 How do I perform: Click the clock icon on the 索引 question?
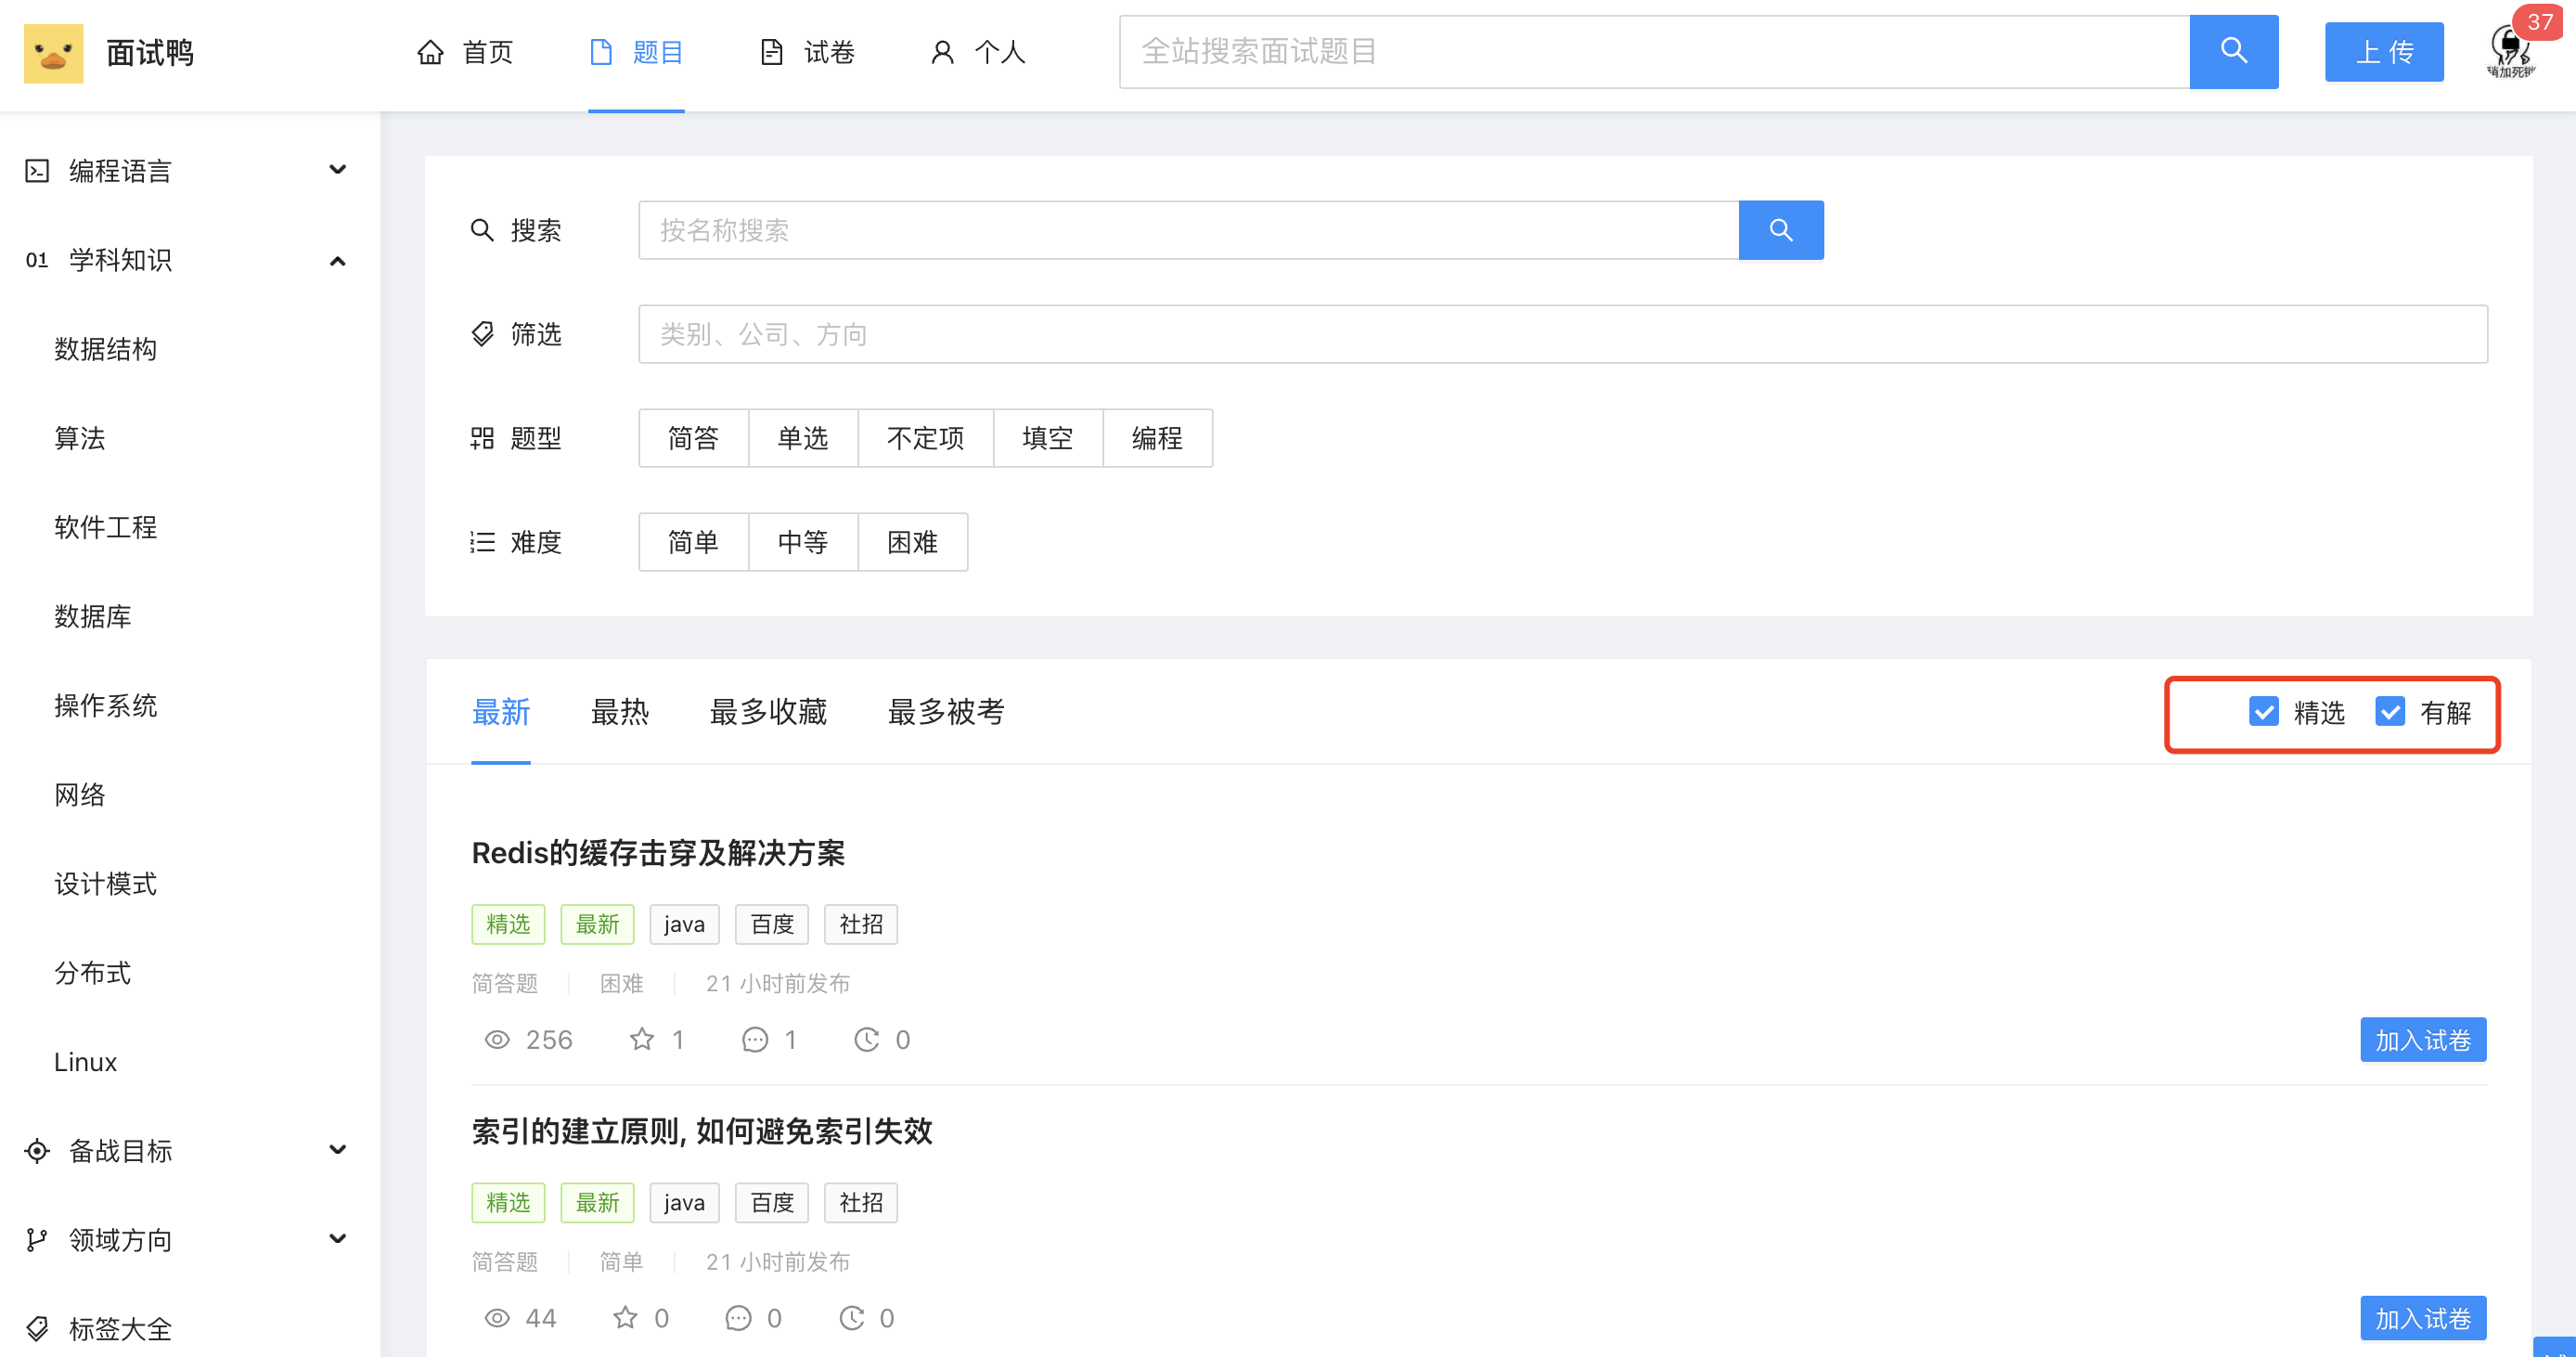click(x=851, y=1317)
